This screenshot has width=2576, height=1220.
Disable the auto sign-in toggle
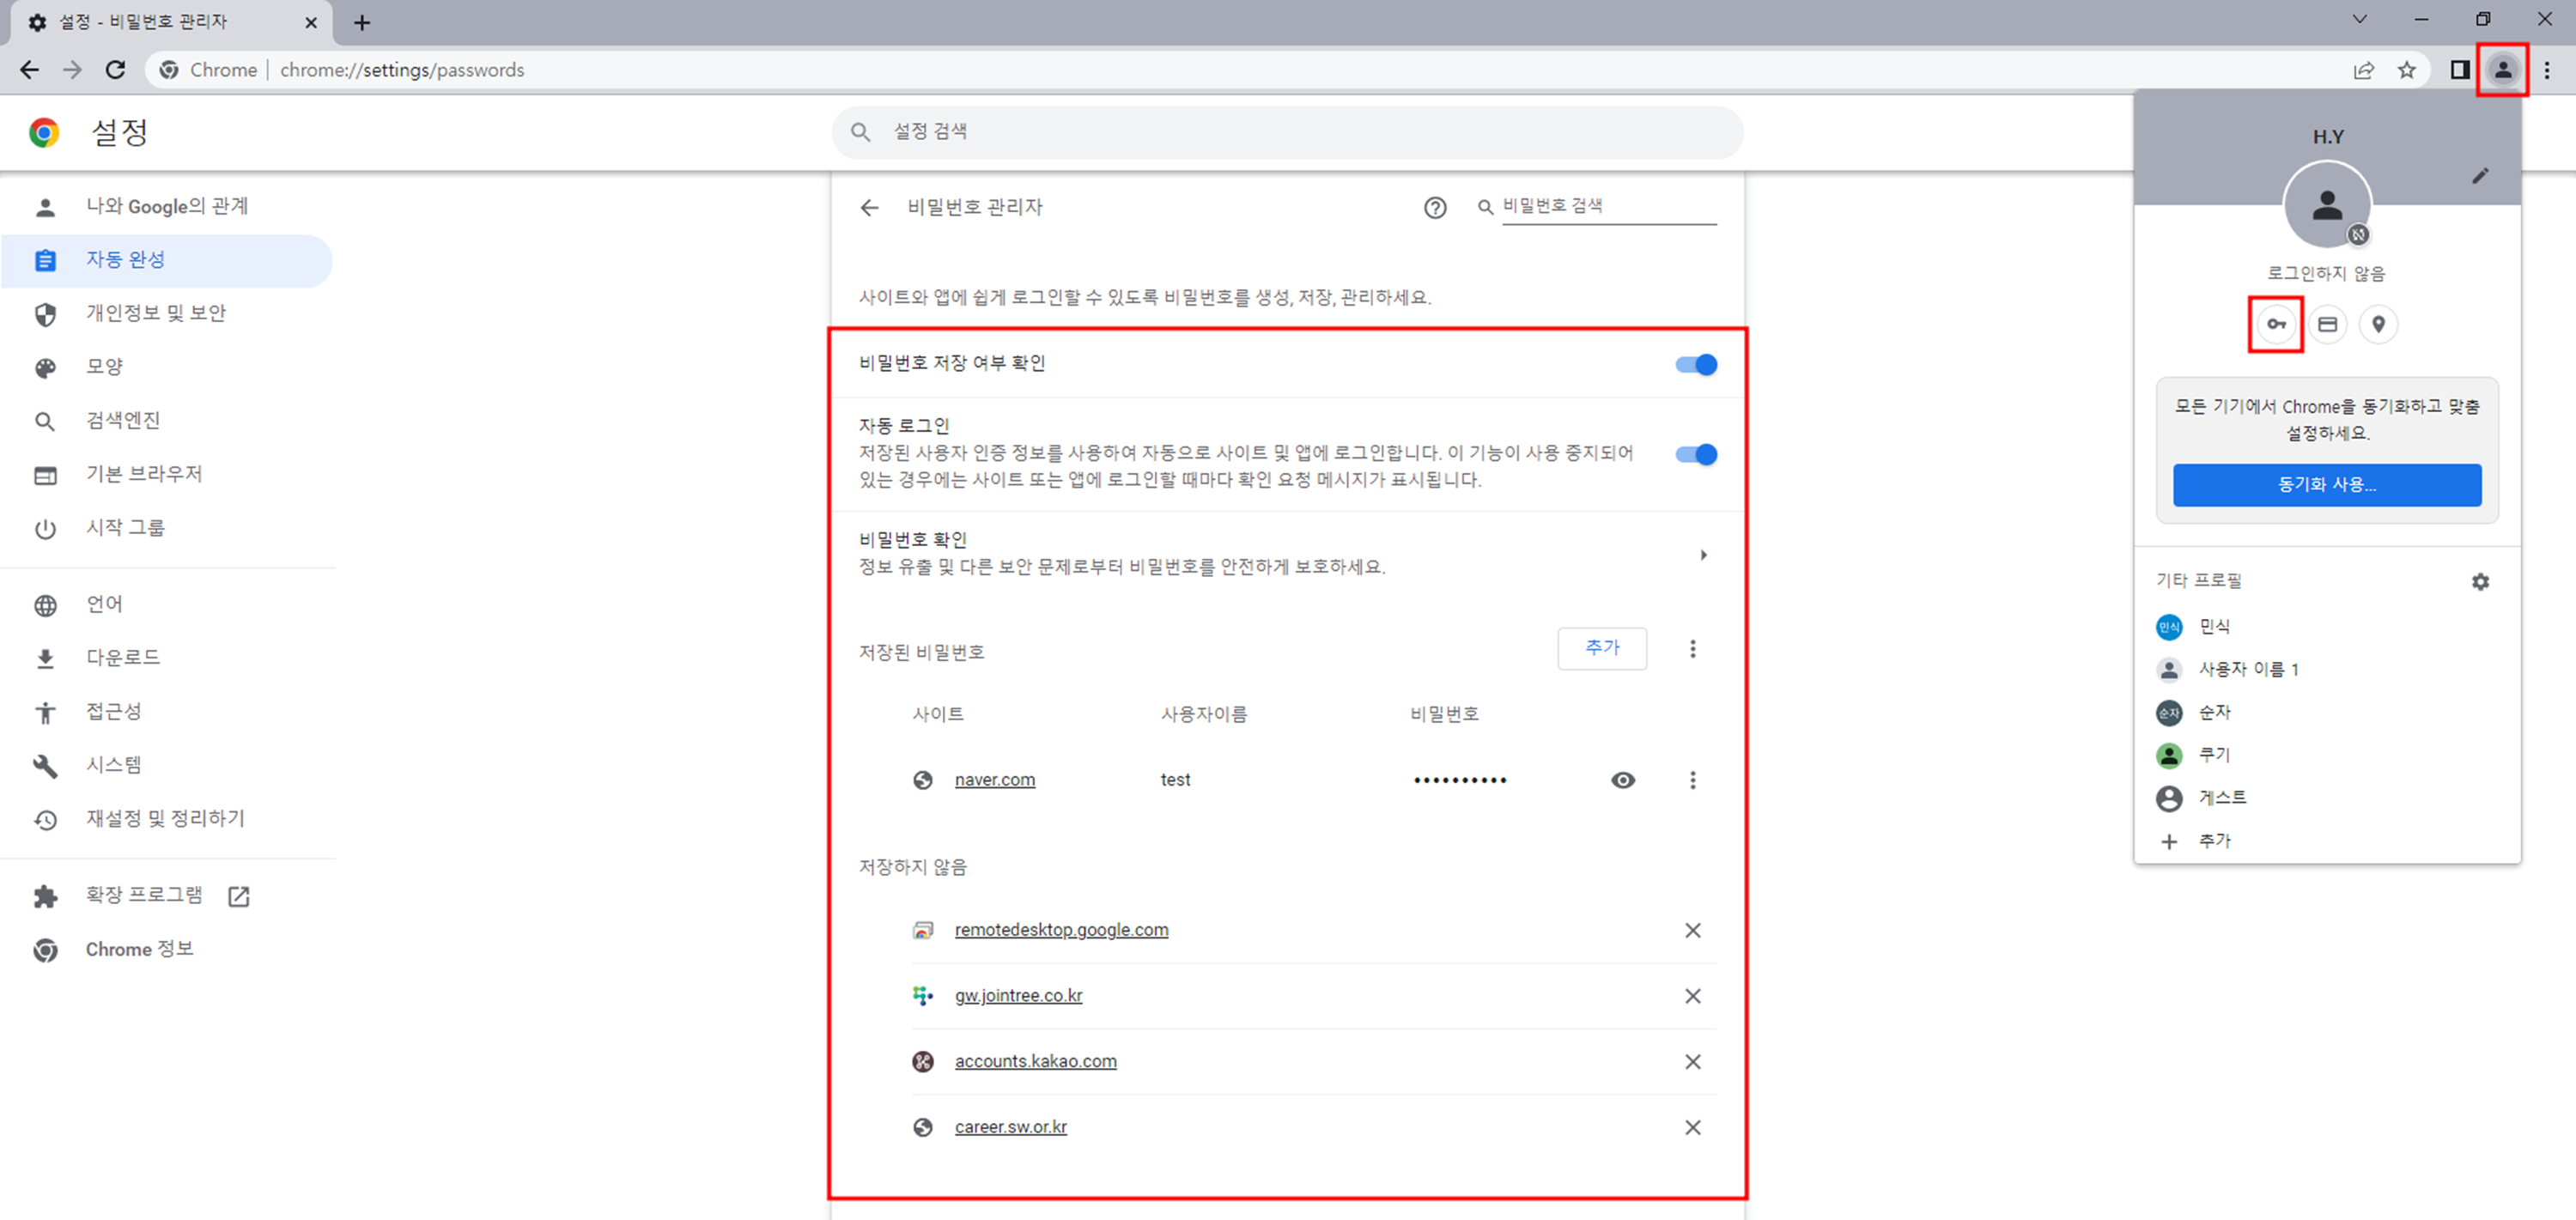click(1696, 454)
